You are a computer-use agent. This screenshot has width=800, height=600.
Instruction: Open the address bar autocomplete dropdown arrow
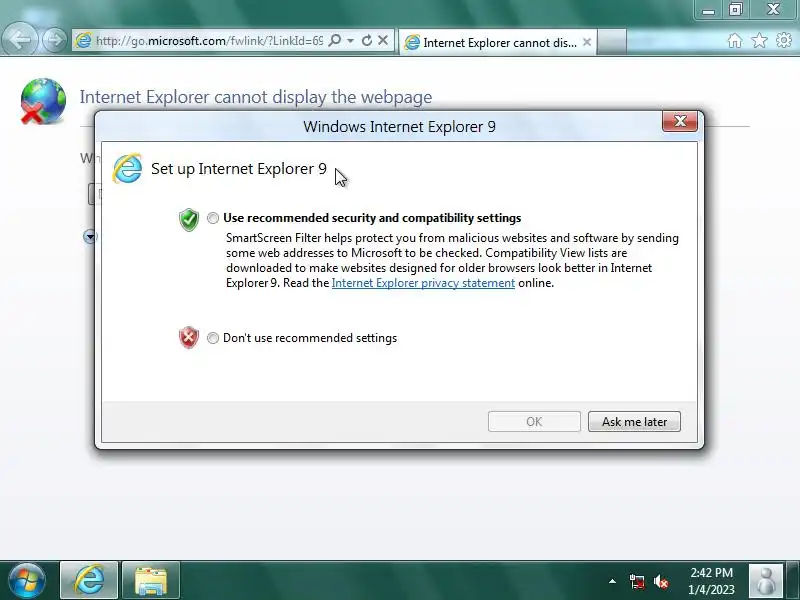coord(351,40)
